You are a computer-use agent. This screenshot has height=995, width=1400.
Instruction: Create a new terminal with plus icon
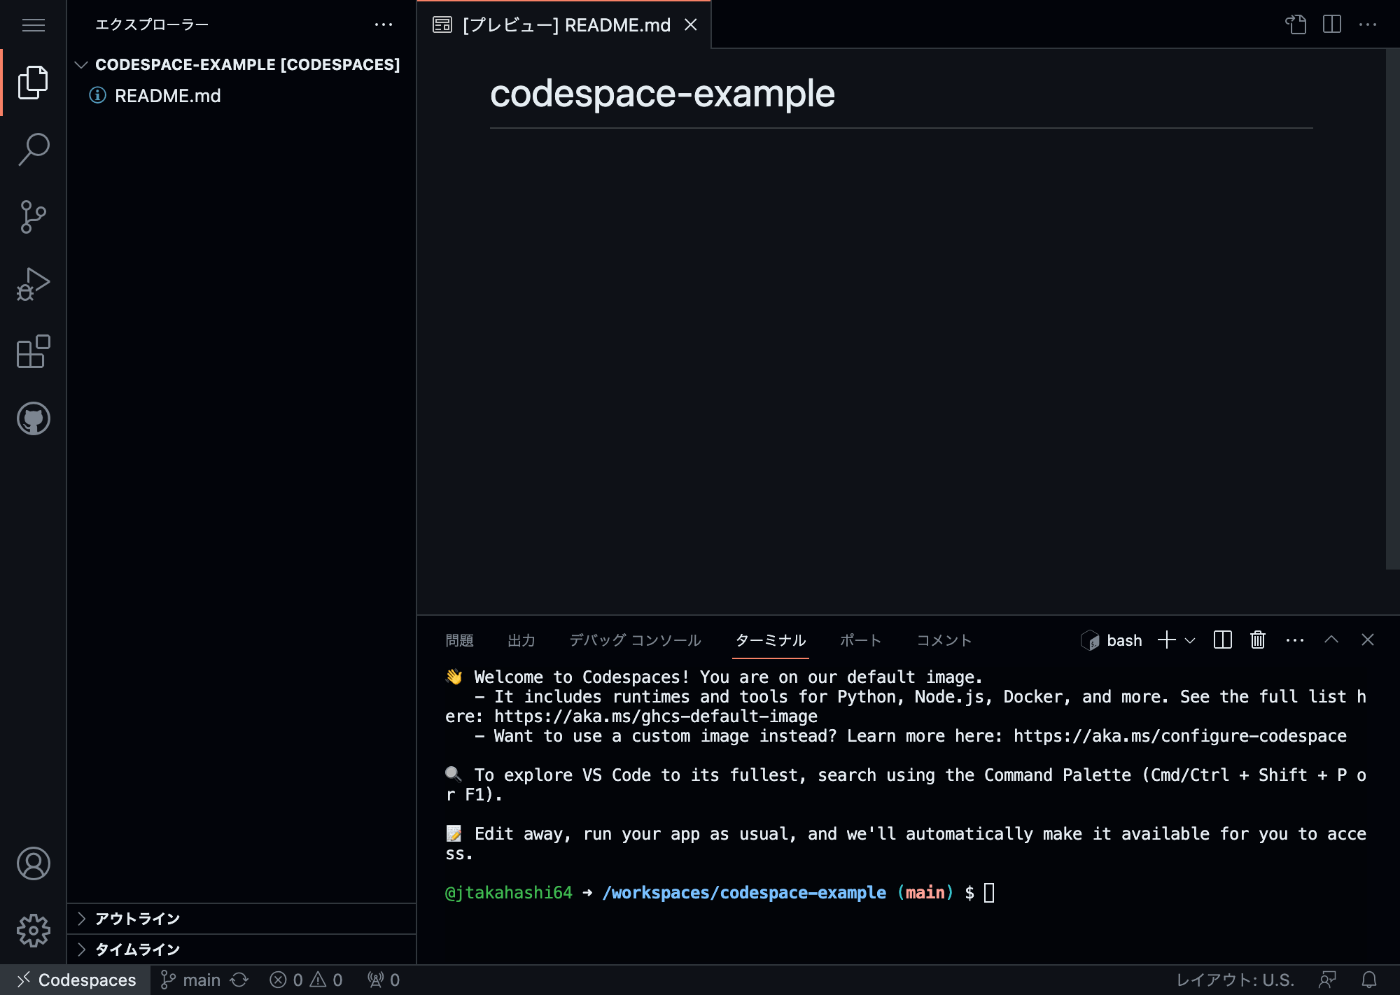pyautogui.click(x=1166, y=640)
